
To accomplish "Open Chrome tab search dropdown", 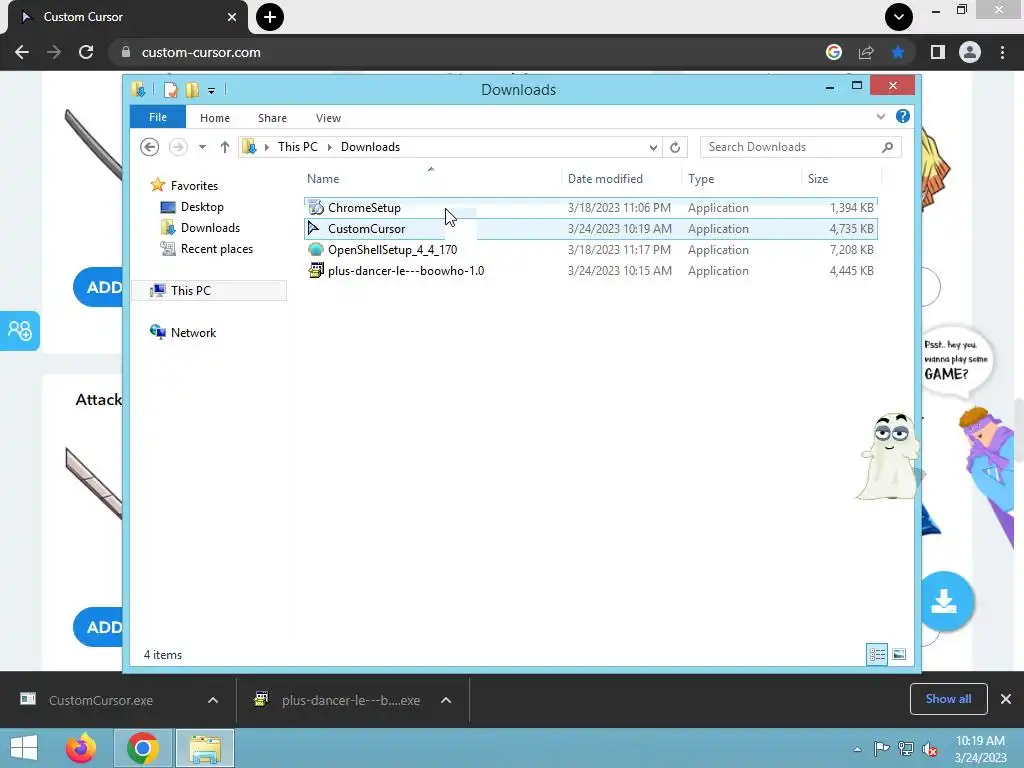I will coord(899,17).
